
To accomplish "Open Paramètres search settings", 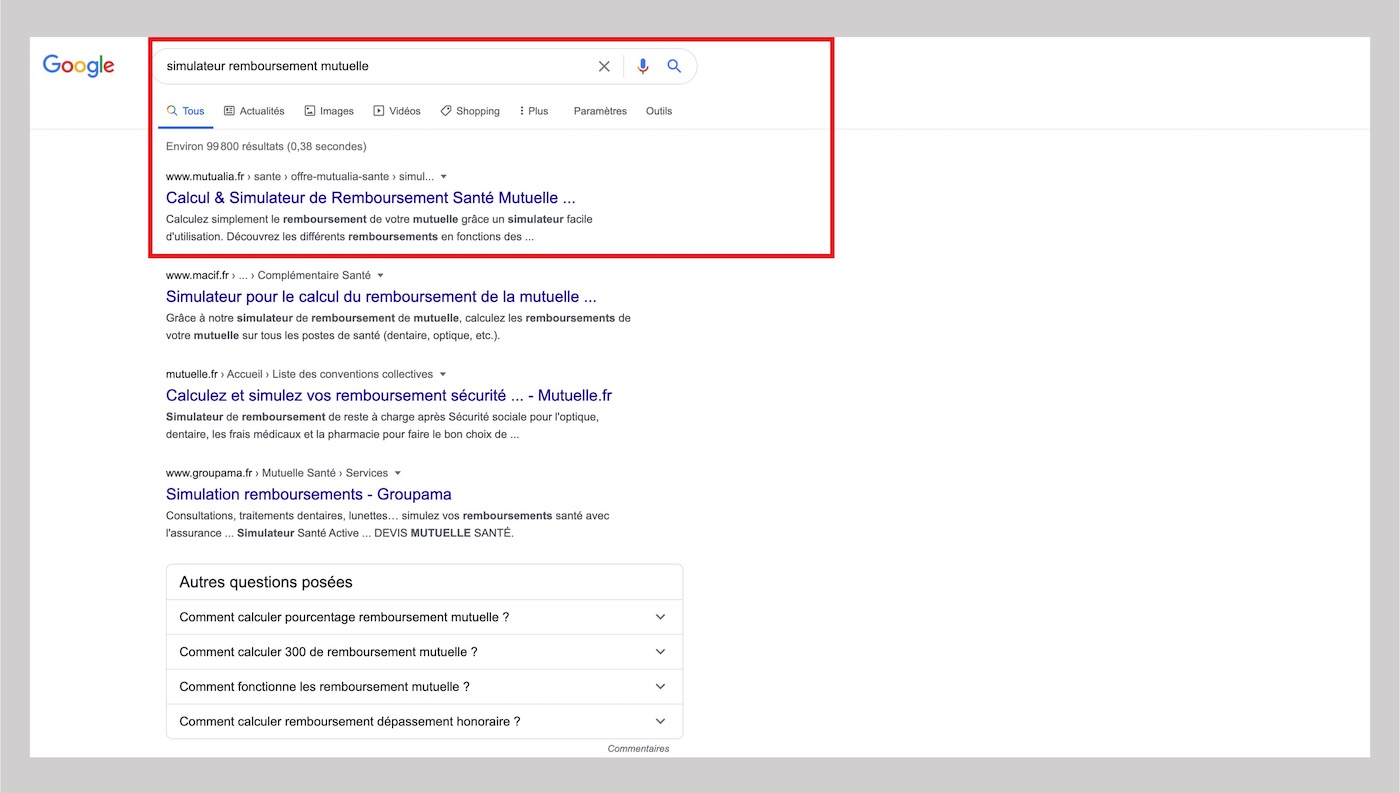I will 600,111.
